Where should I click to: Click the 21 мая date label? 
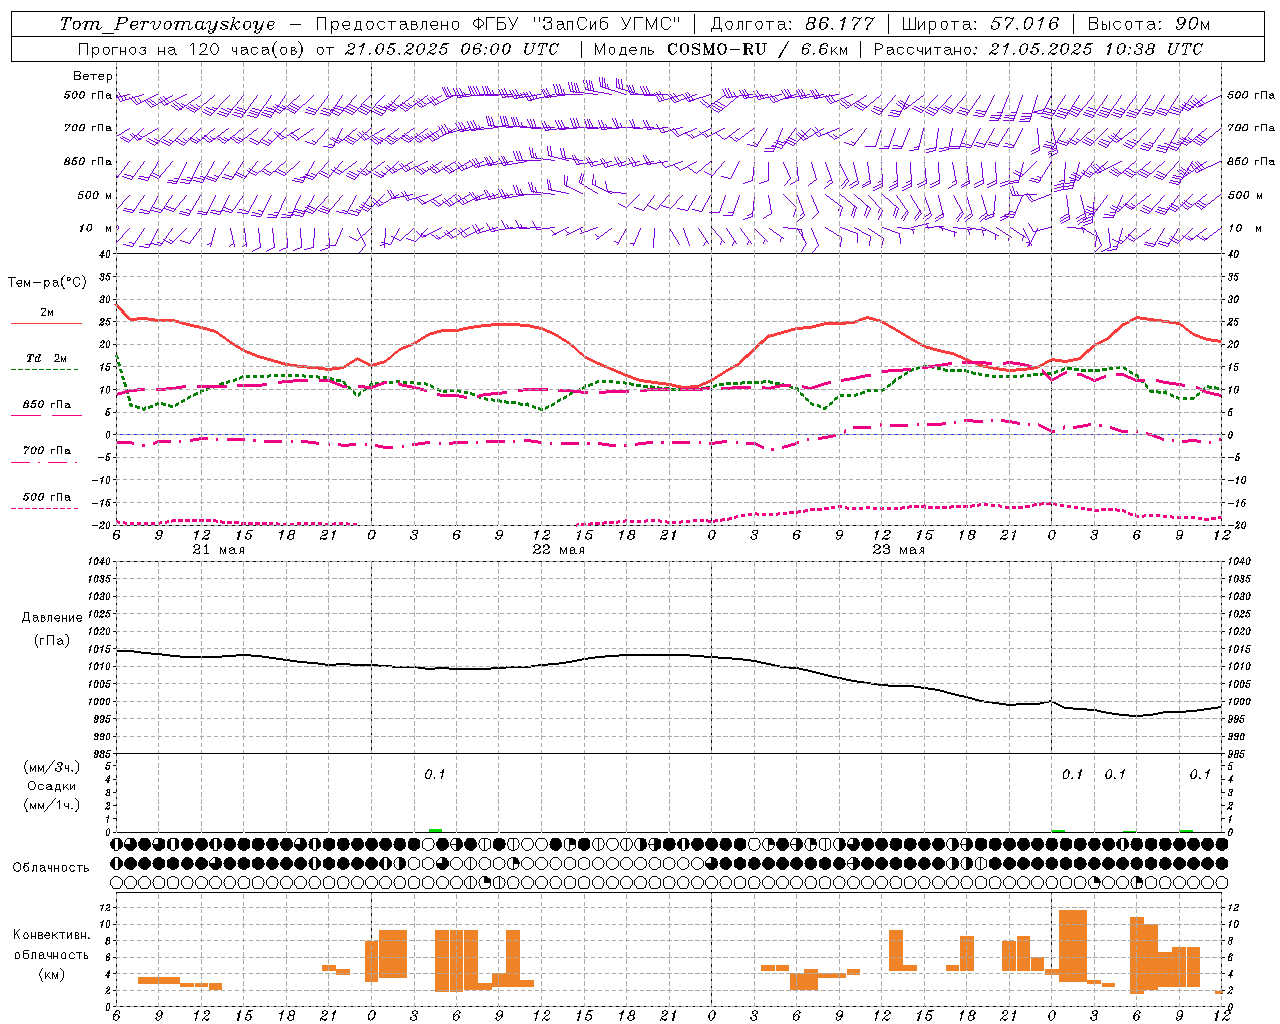click(x=219, y=550)
